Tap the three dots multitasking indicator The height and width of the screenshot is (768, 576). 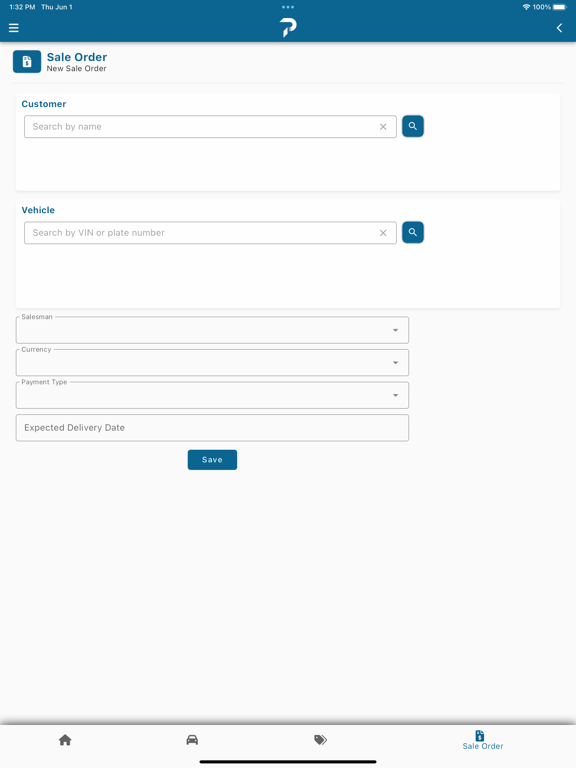[x=288, y=7]
